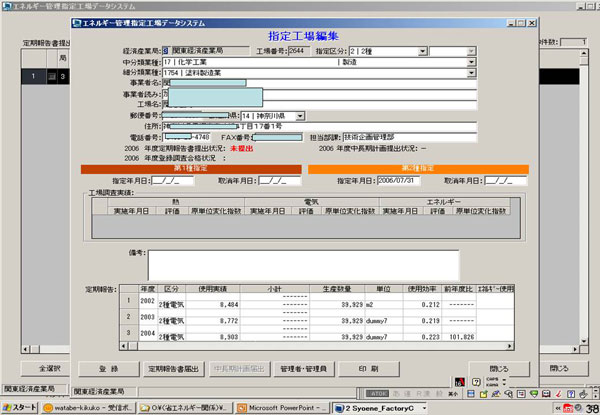600x415 pixels.
Task: Select row 1 of 定期報告 table
Action: (129, 301)
